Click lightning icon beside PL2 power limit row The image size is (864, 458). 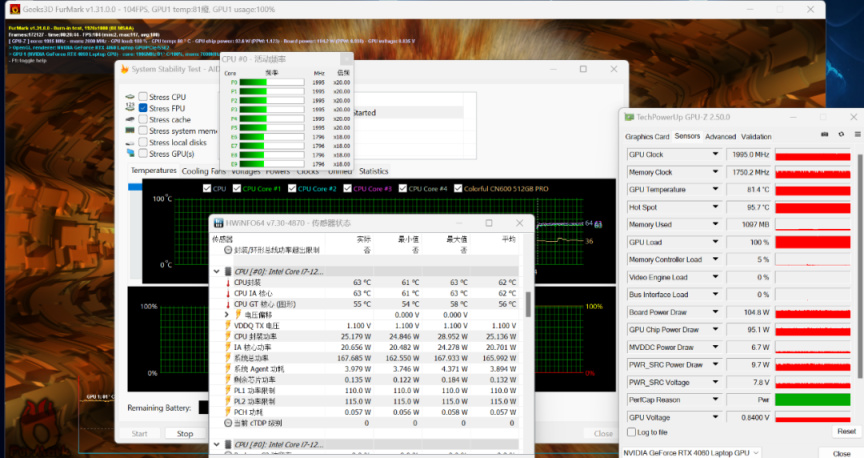228,401
